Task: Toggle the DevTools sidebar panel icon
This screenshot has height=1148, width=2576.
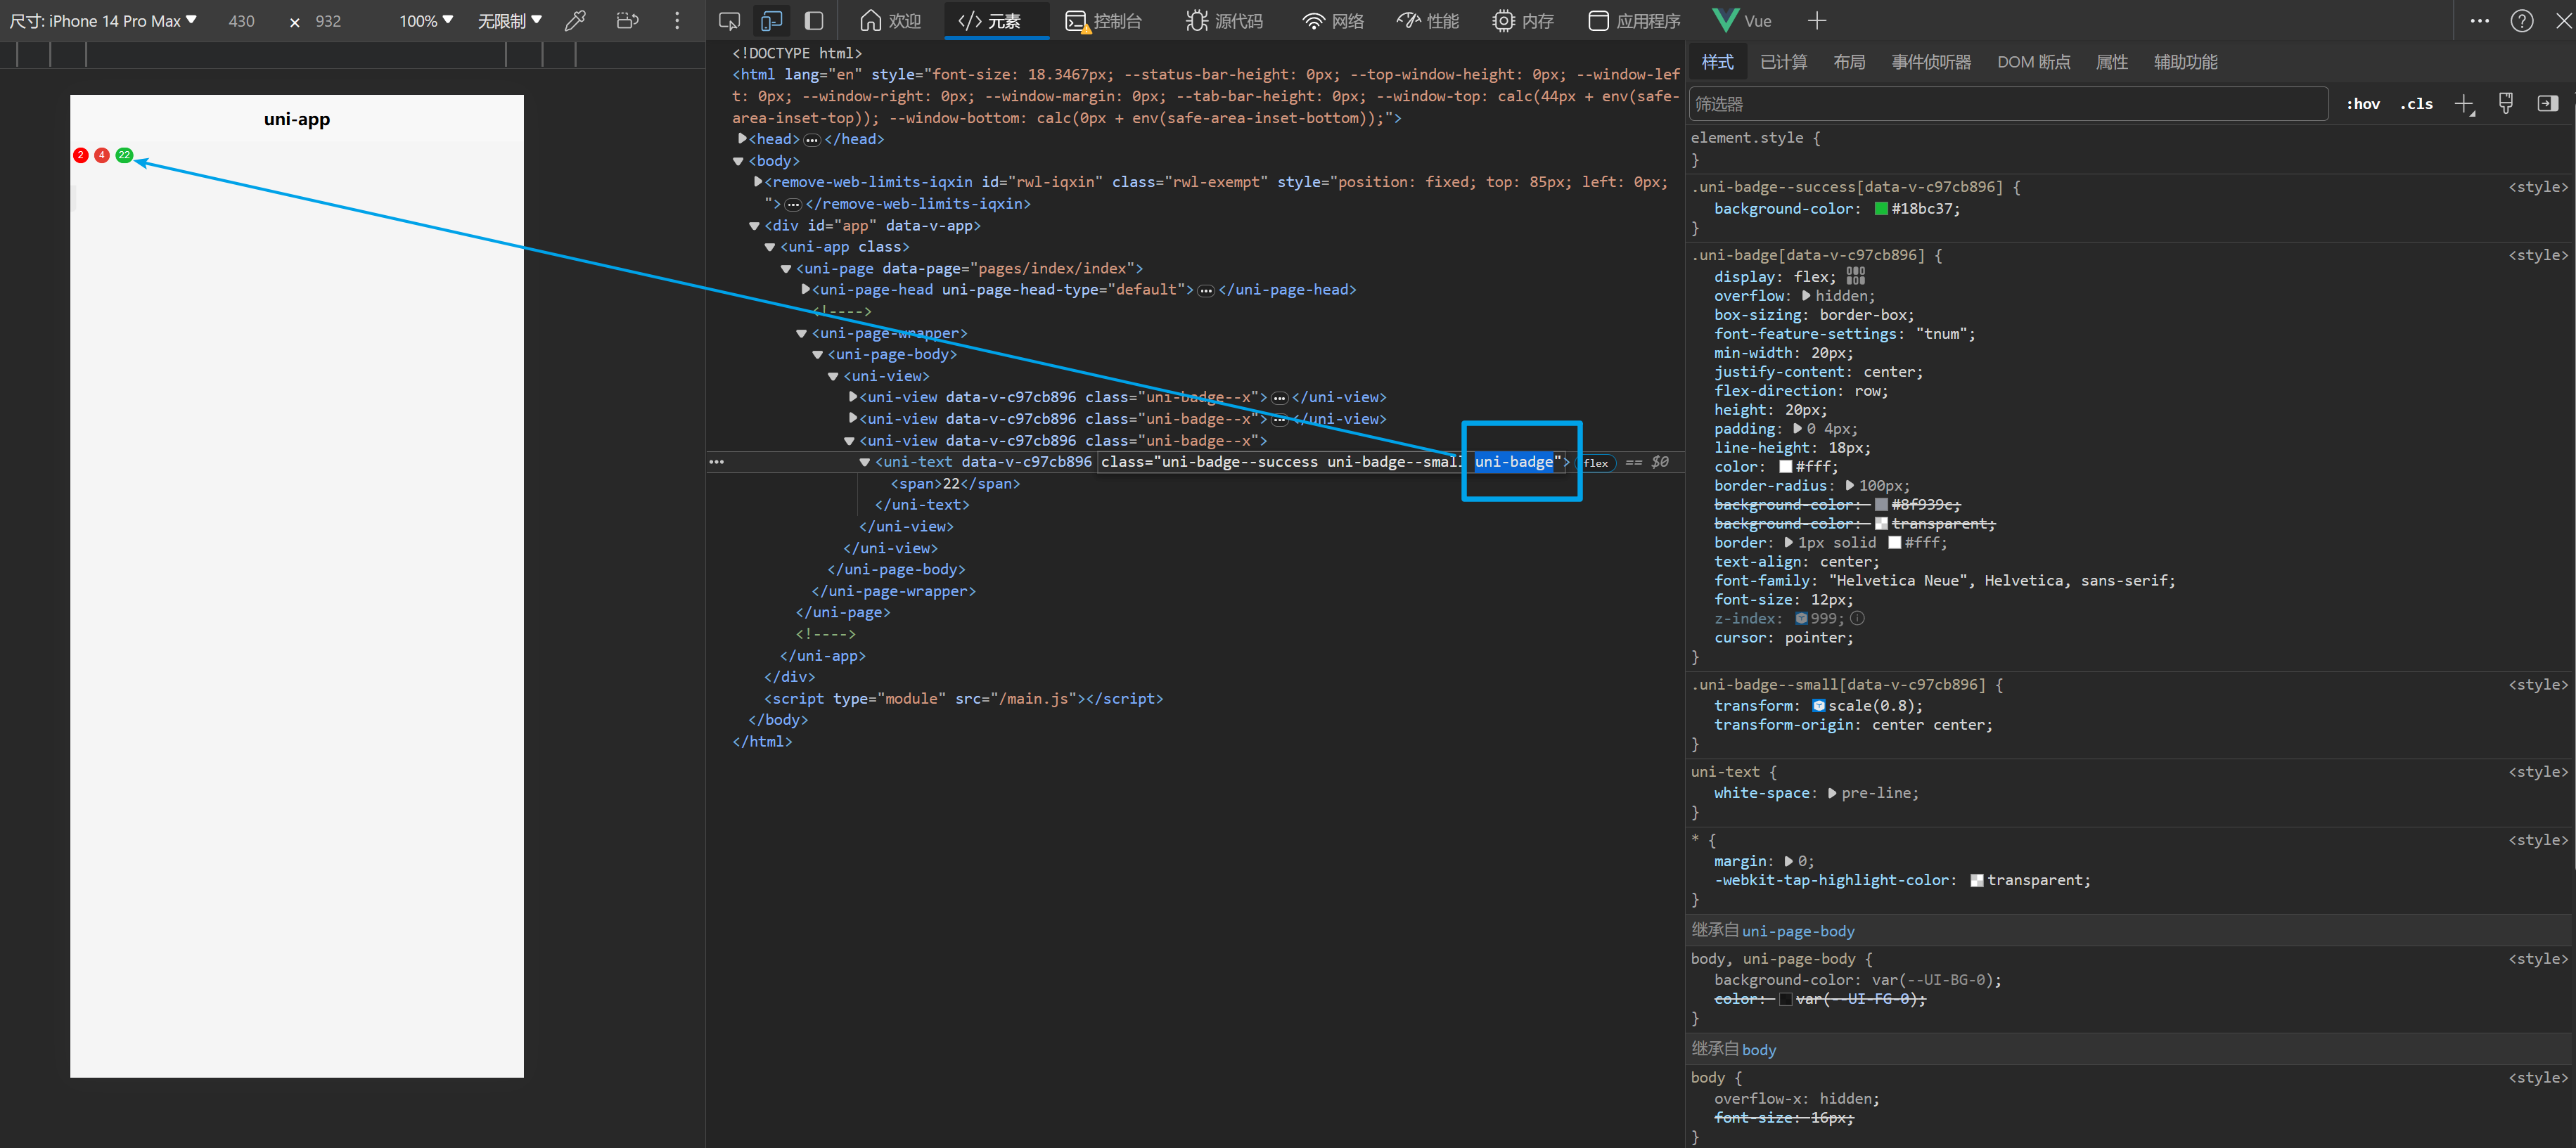Action: [814, 21]
